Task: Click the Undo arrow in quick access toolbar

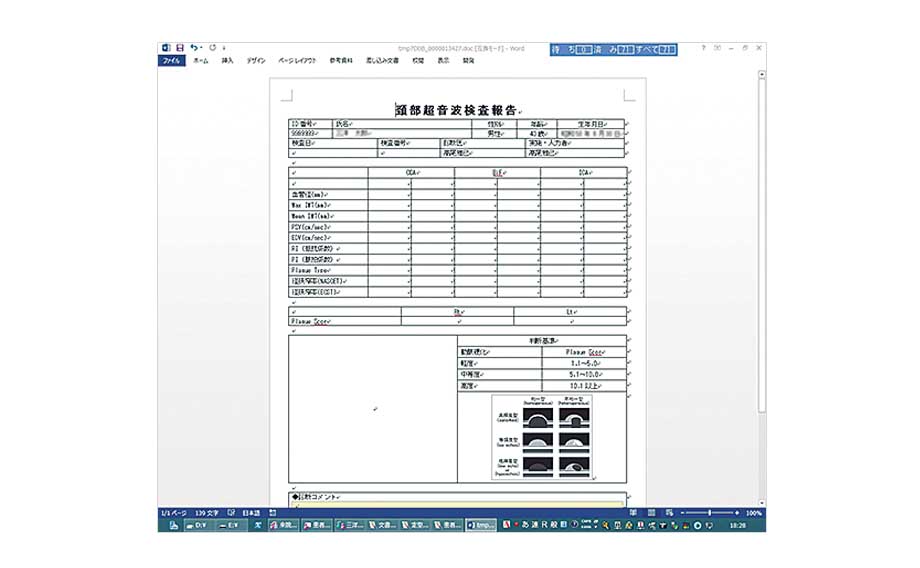Action: [192, 48]
